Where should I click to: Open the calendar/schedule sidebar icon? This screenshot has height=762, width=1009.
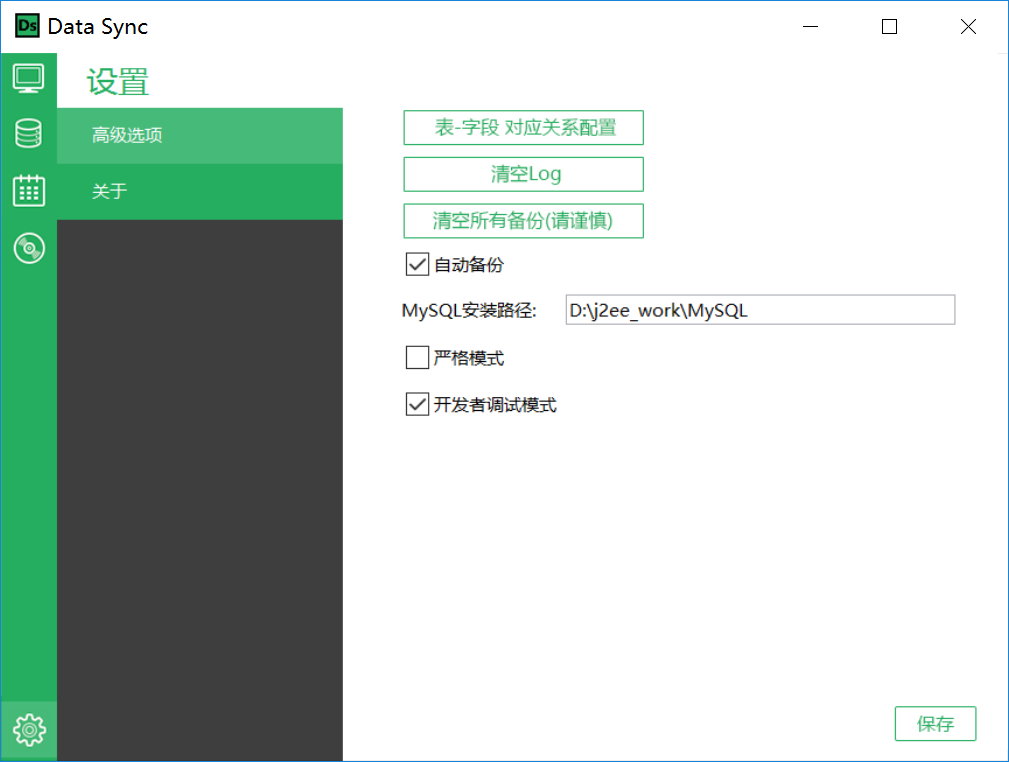29,190
